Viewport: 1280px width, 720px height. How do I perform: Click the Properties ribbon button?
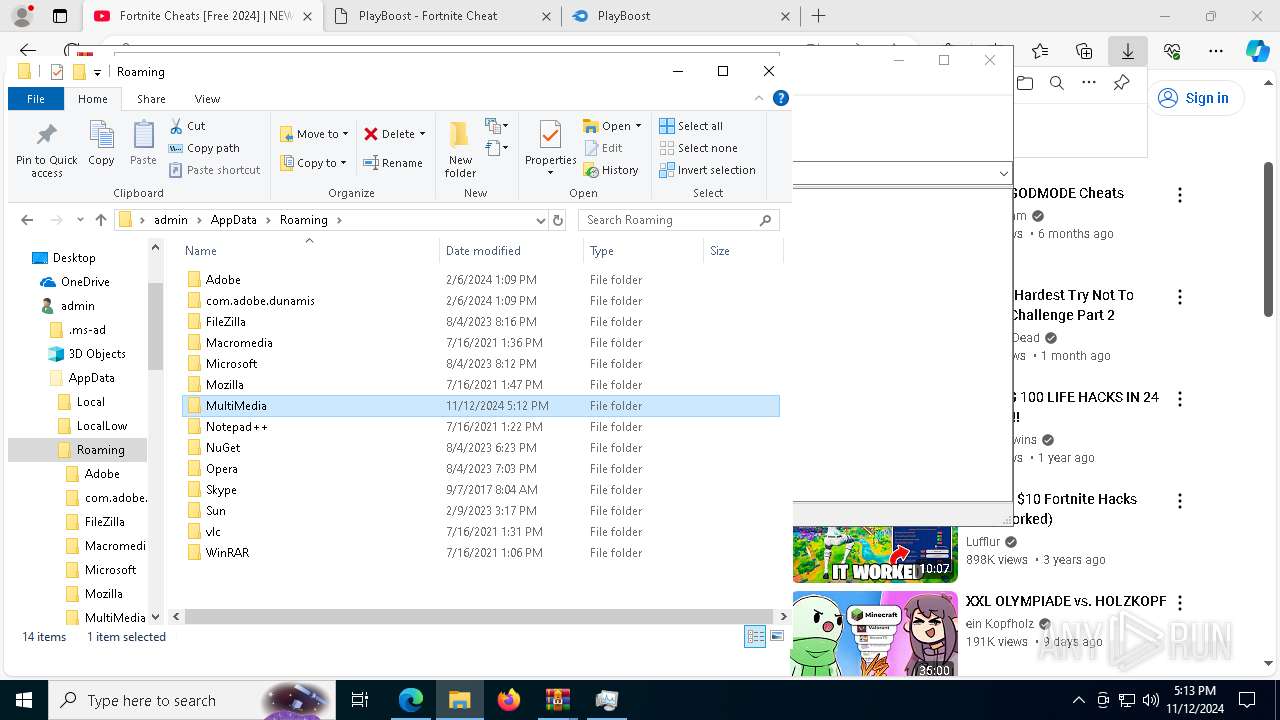point(550,148)
